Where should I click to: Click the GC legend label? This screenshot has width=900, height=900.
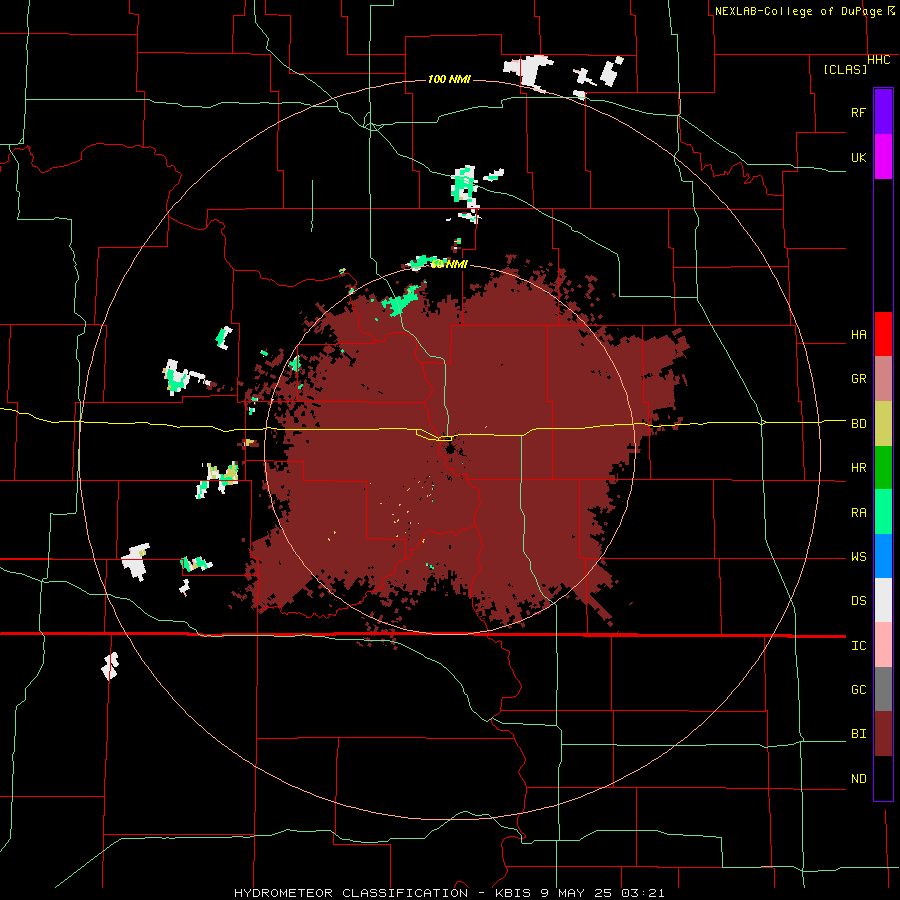[858, 690]
